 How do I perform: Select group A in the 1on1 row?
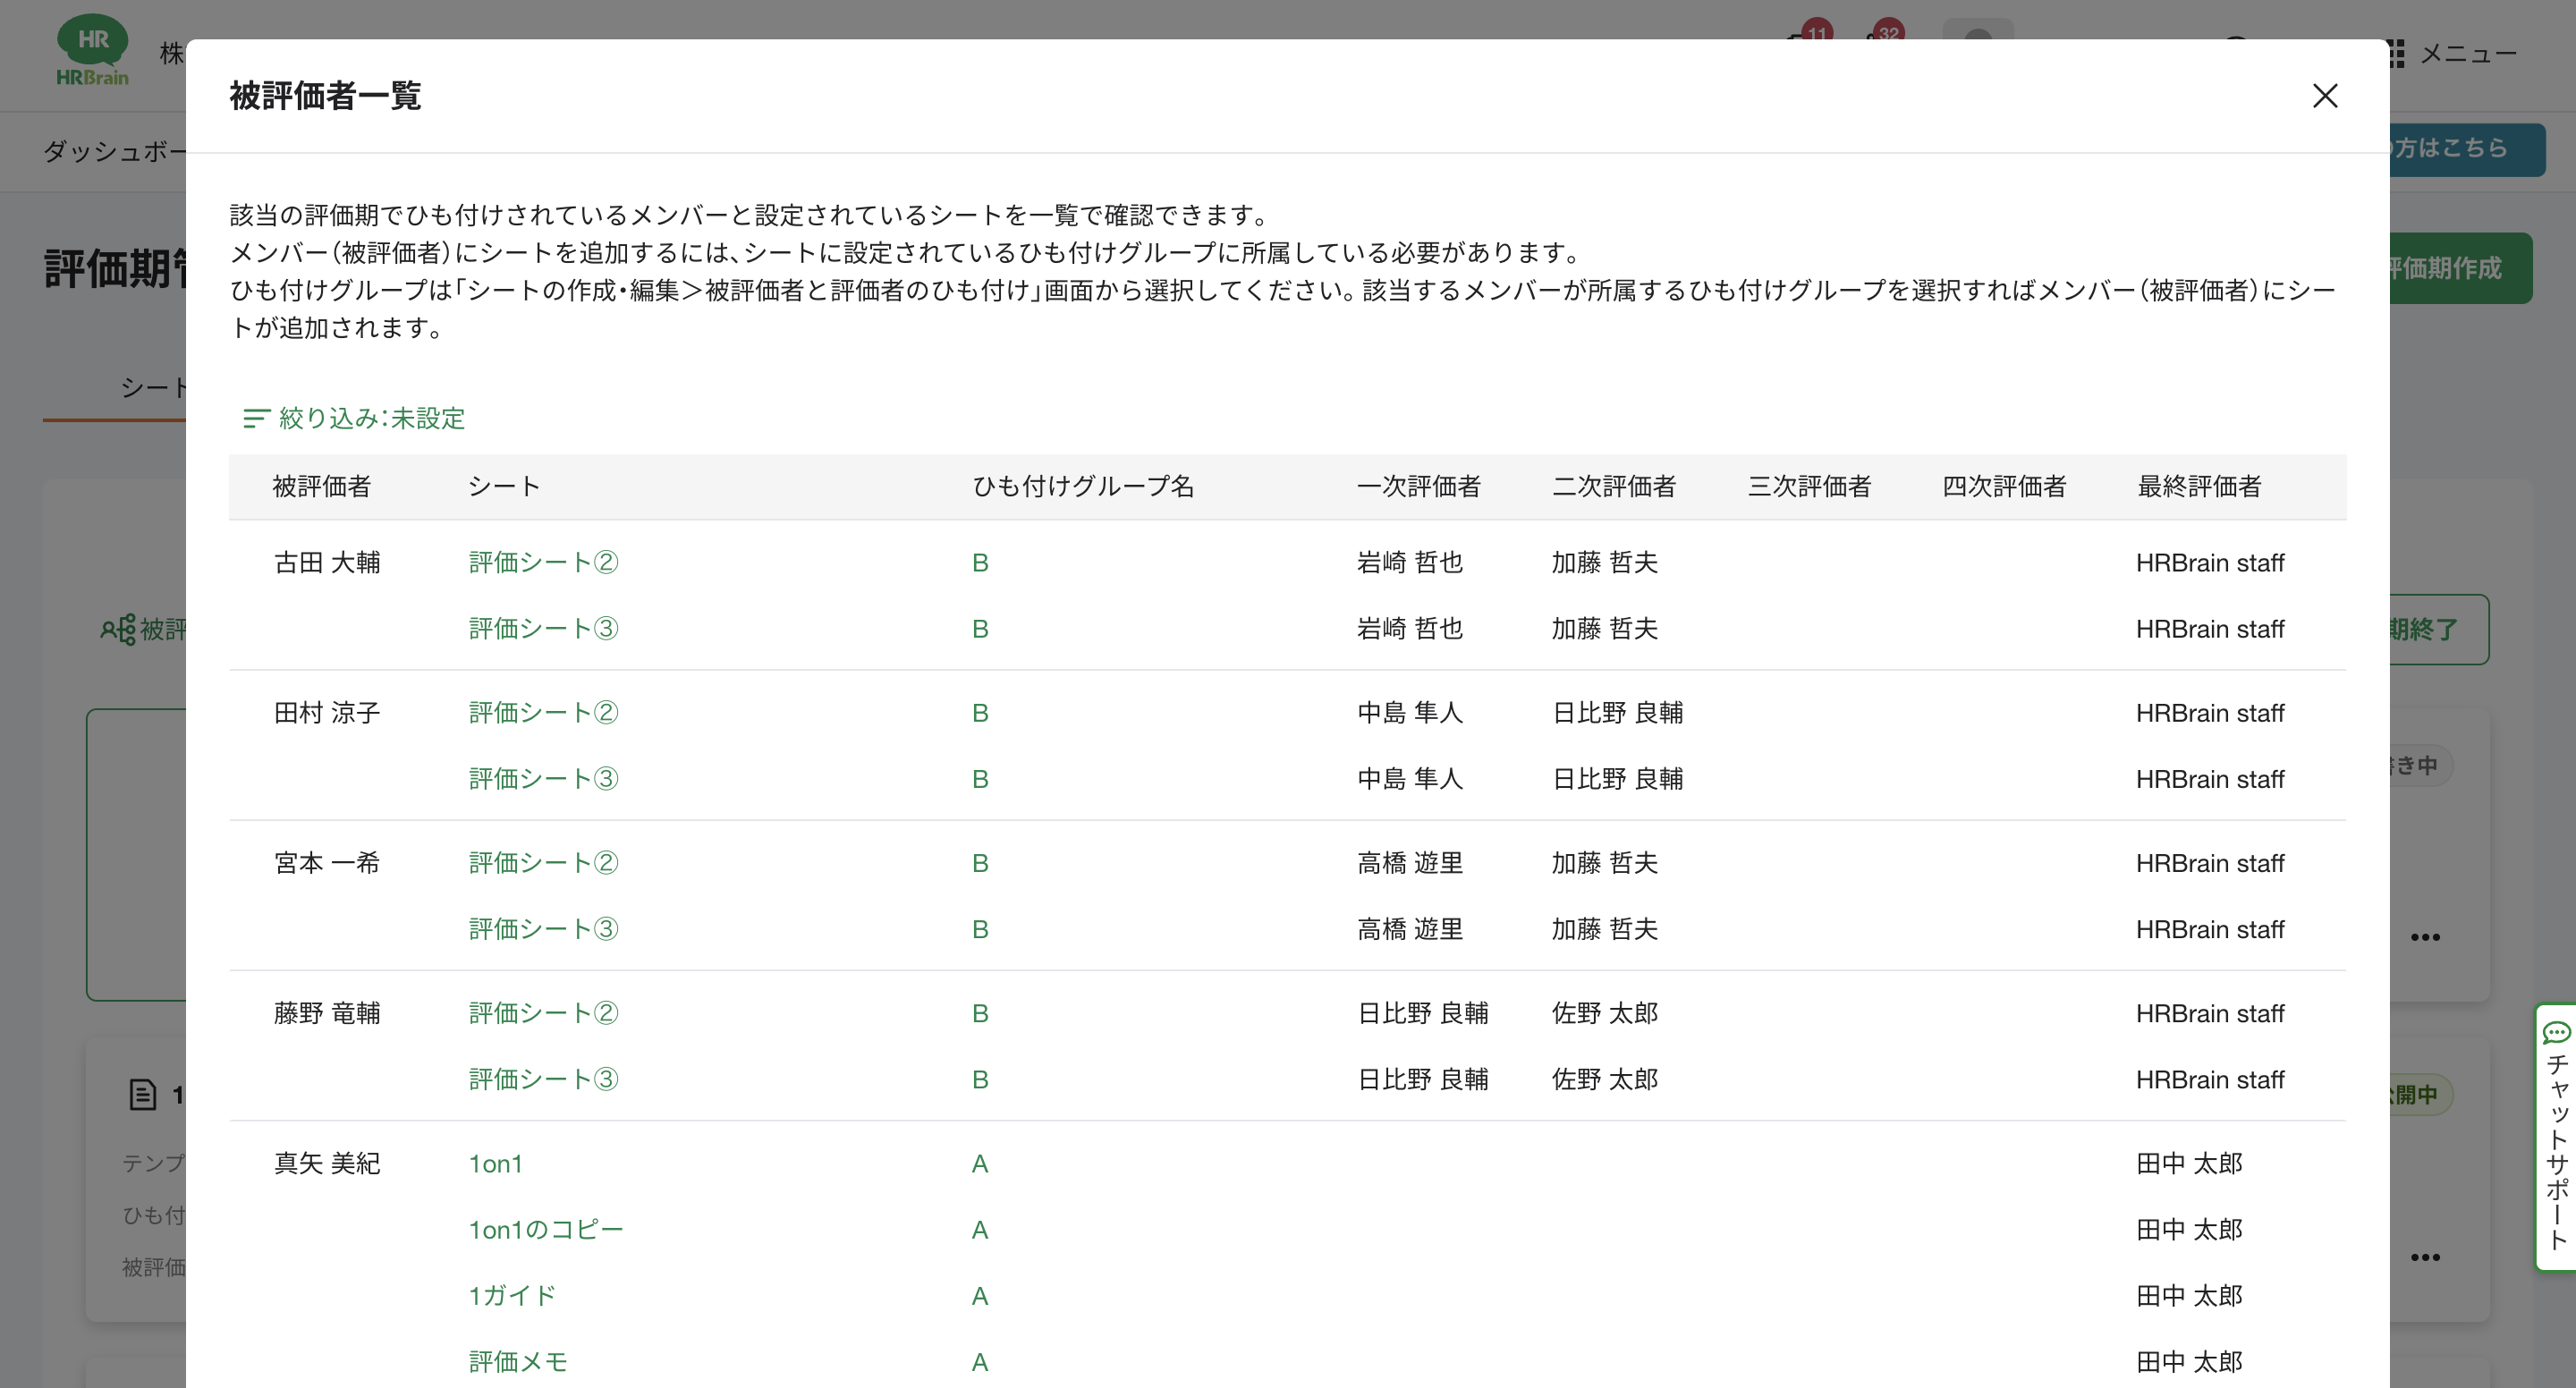pyautogui.click(x=980, y=1163)
